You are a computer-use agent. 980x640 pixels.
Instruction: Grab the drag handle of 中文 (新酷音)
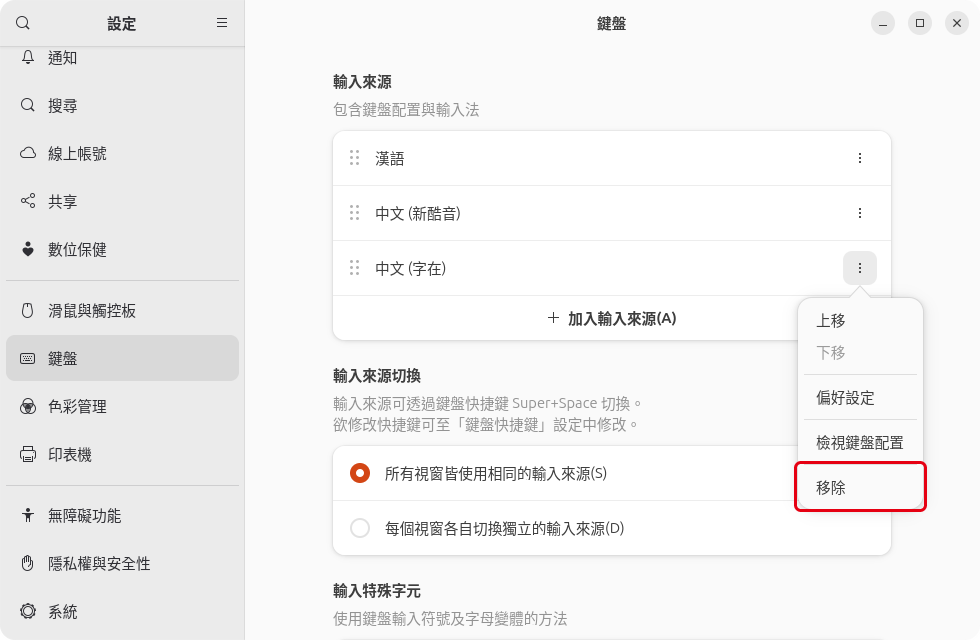point(354,213)
